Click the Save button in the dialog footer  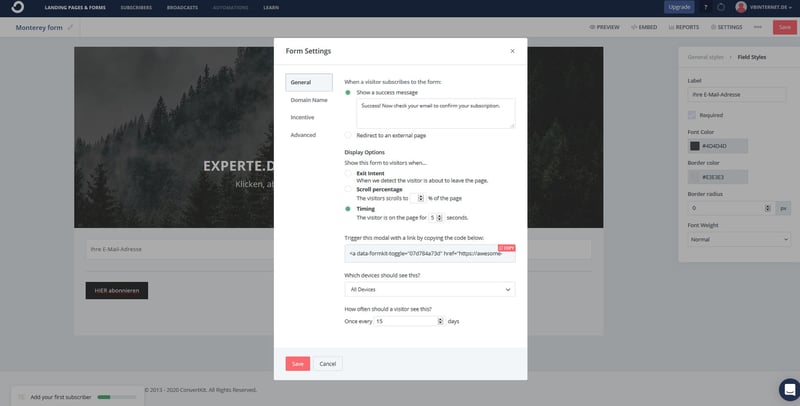tap(297, 364)
